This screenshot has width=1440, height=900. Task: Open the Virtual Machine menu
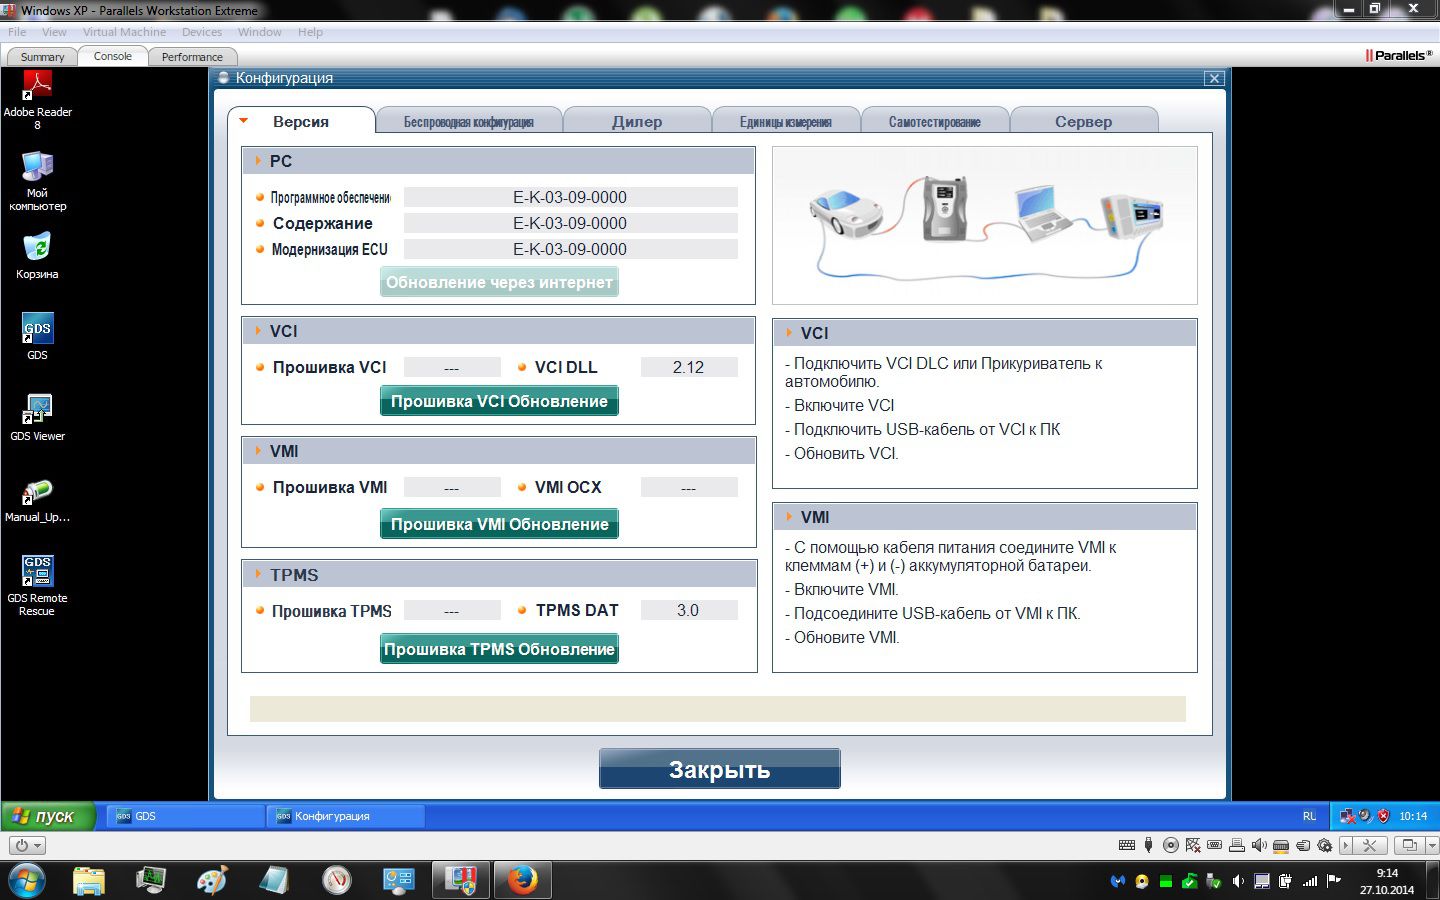(124, 32)
